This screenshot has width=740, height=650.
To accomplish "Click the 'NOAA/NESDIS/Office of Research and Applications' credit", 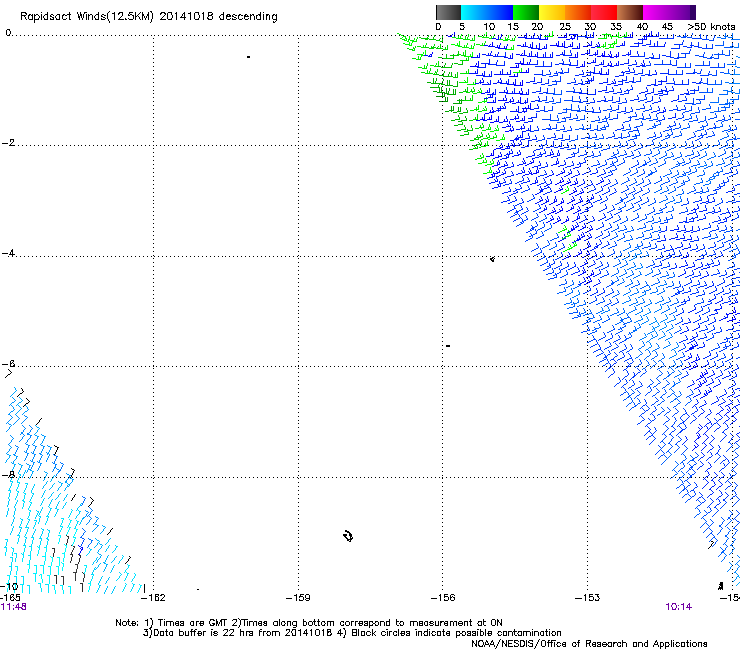I will coord(589,644).
